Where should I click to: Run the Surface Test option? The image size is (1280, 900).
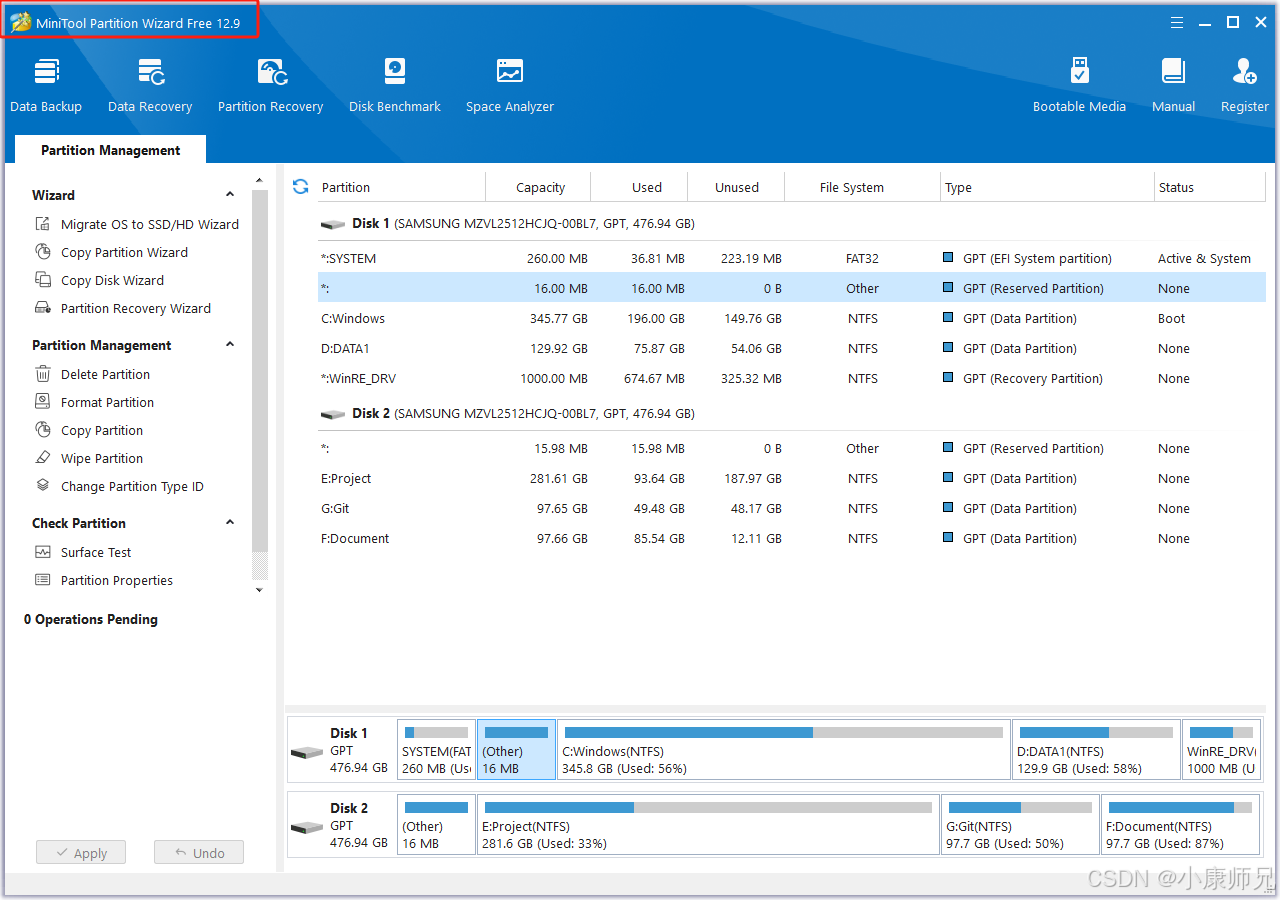tap(96, 552)
